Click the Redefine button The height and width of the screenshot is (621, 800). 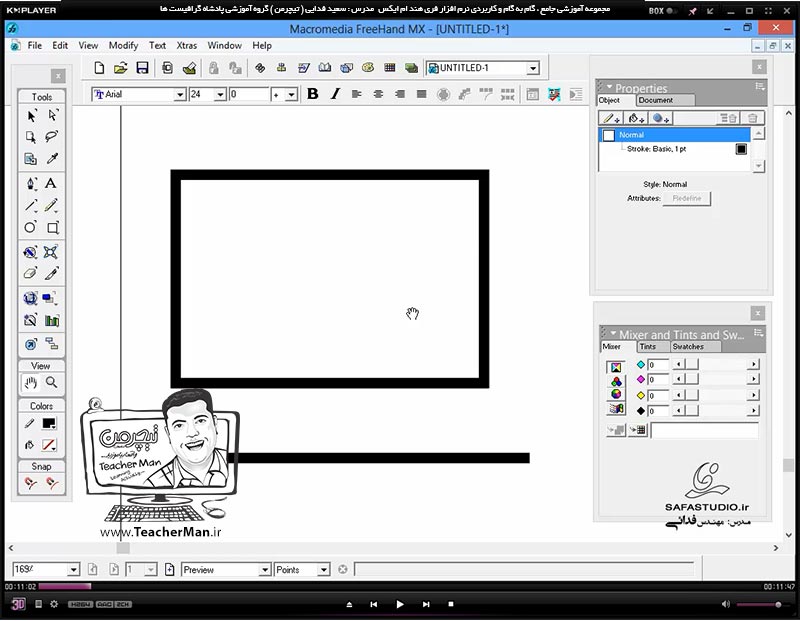tap(687, 198)
